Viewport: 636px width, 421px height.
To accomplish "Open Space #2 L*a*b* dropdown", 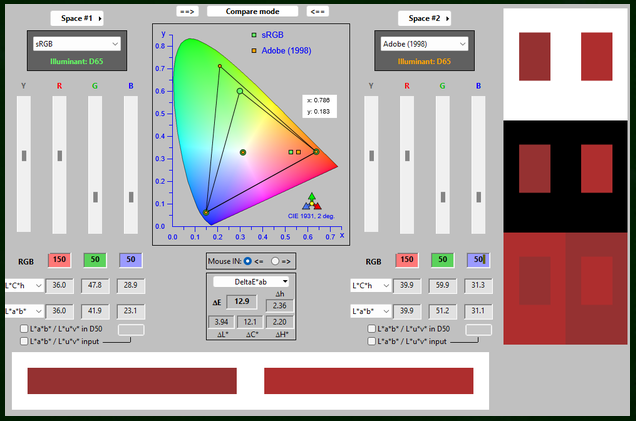I will [x=371, y=311].
